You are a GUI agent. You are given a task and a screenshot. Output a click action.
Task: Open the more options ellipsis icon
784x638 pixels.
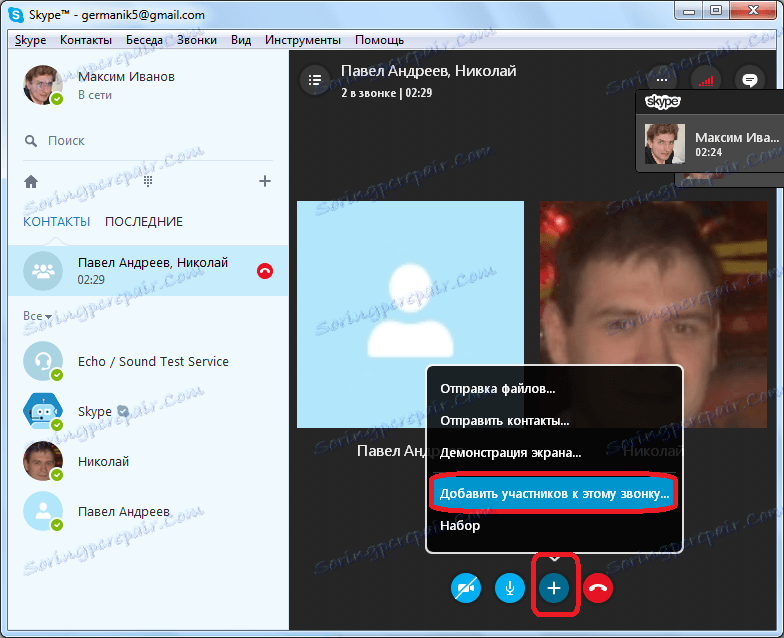pyautogui.click(x=662, y=80)
